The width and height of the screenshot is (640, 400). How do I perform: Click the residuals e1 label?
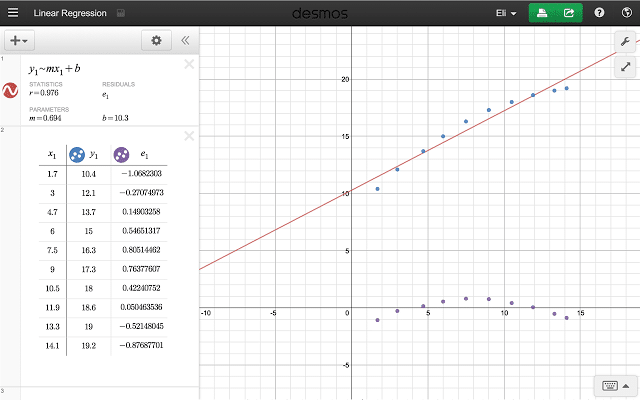pos(105,95)
